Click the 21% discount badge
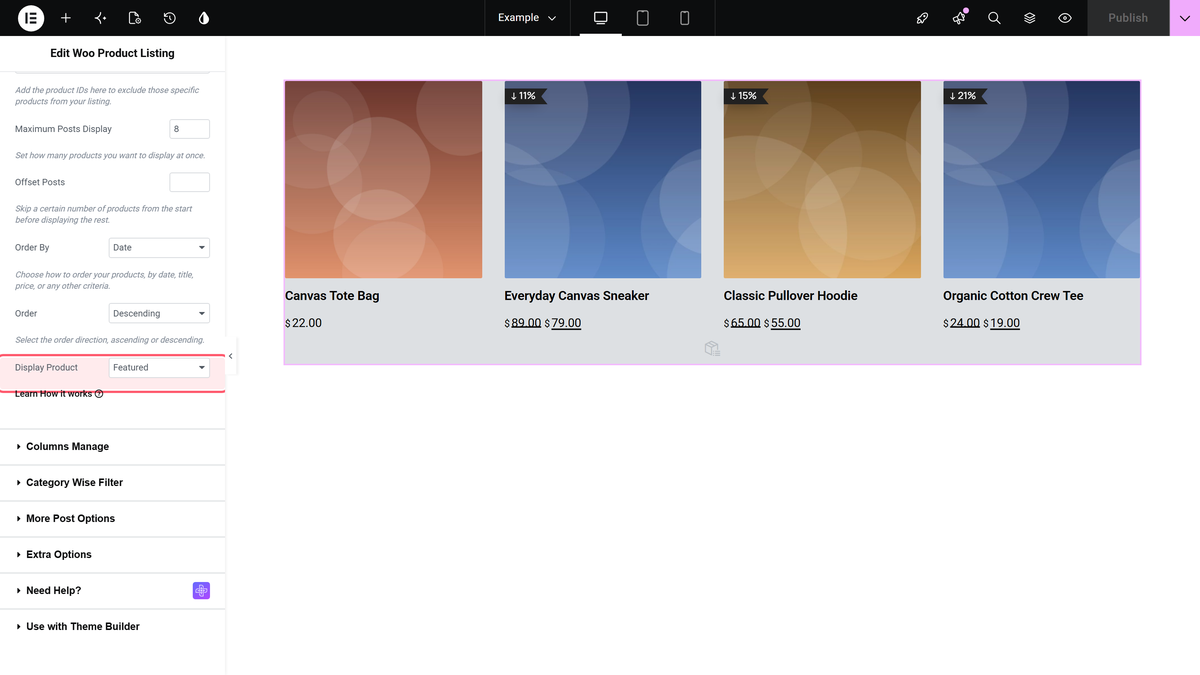Image resolution: width=1200 pixels, height=675 pixels. click(x=964, y=96)
